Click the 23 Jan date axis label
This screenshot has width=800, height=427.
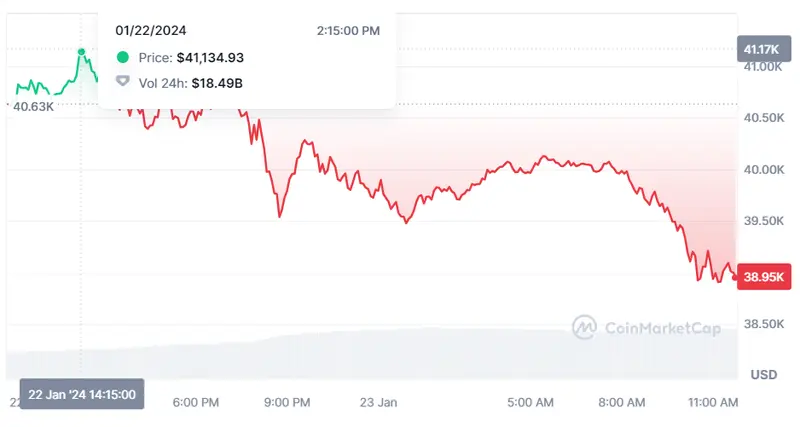pyautogui.click(x=377, y=402)
